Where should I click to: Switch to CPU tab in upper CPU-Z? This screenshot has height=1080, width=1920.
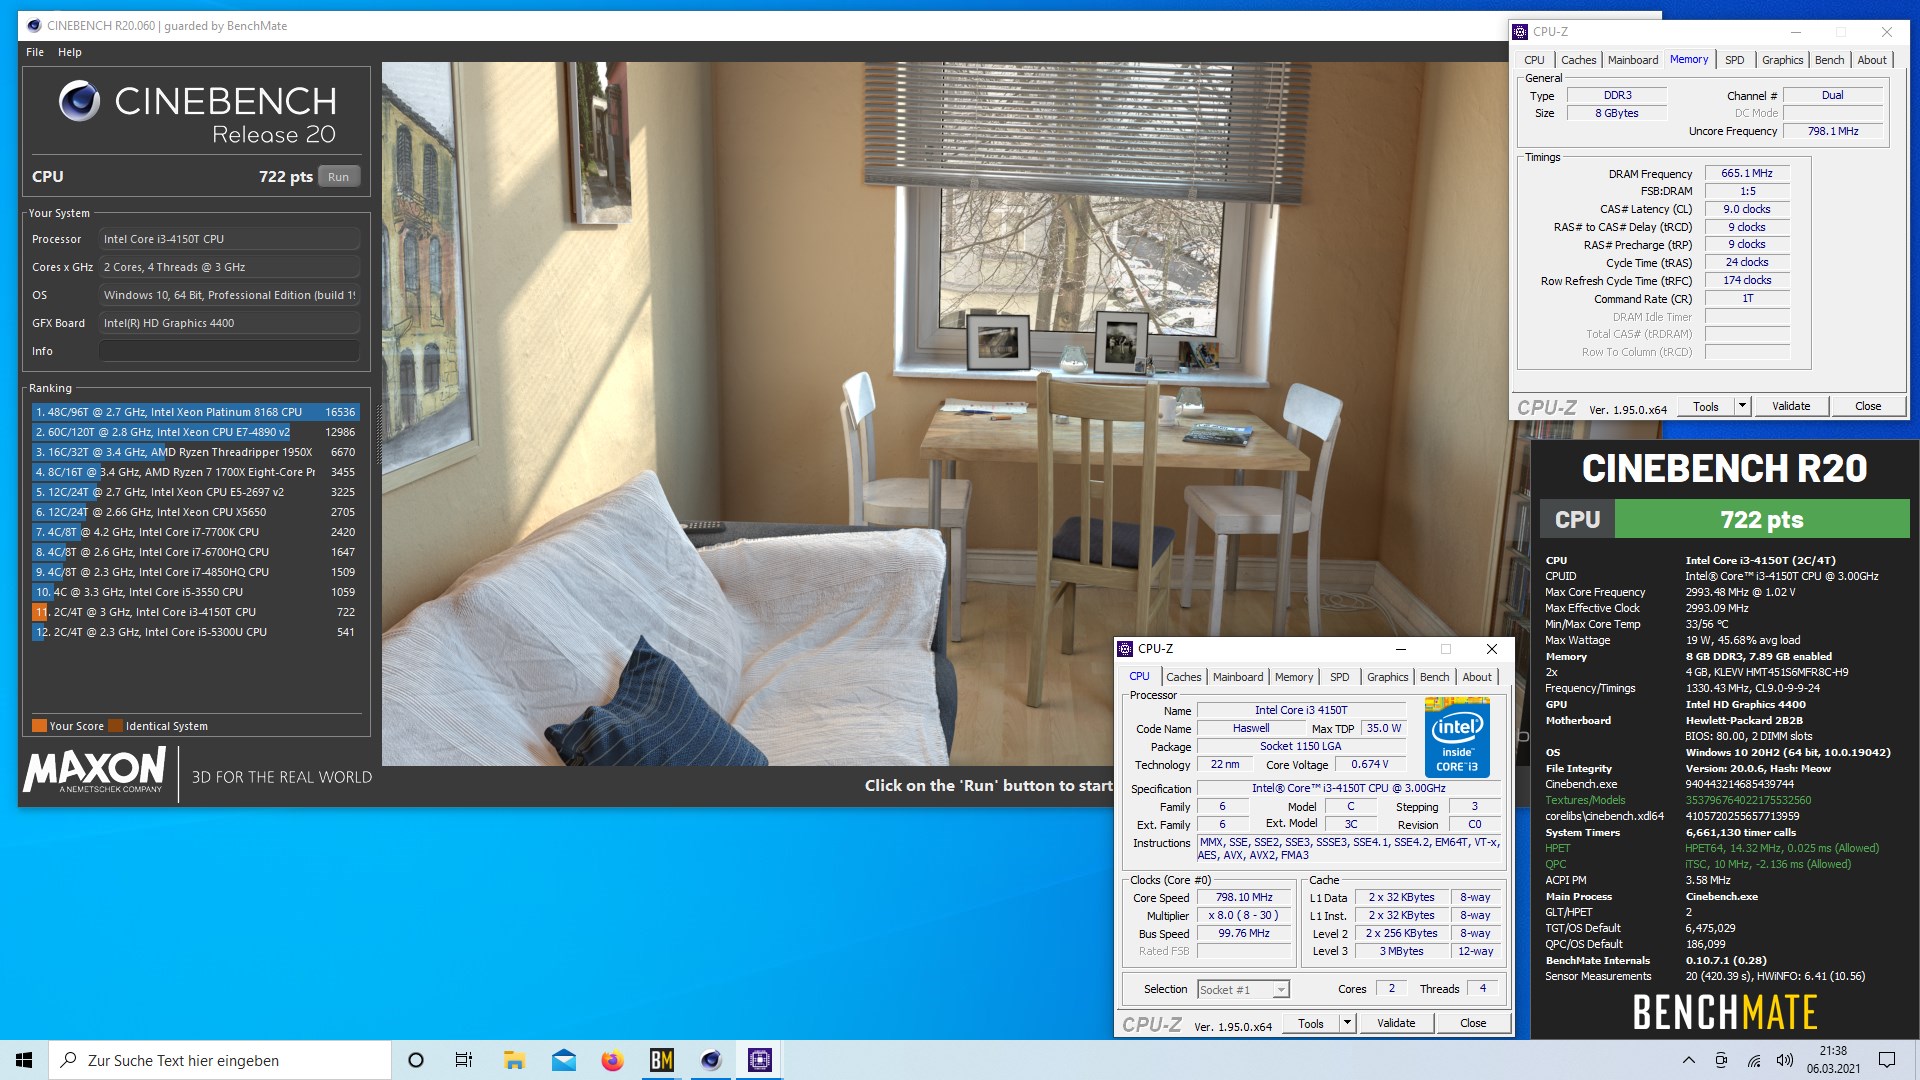point(1534,60)
